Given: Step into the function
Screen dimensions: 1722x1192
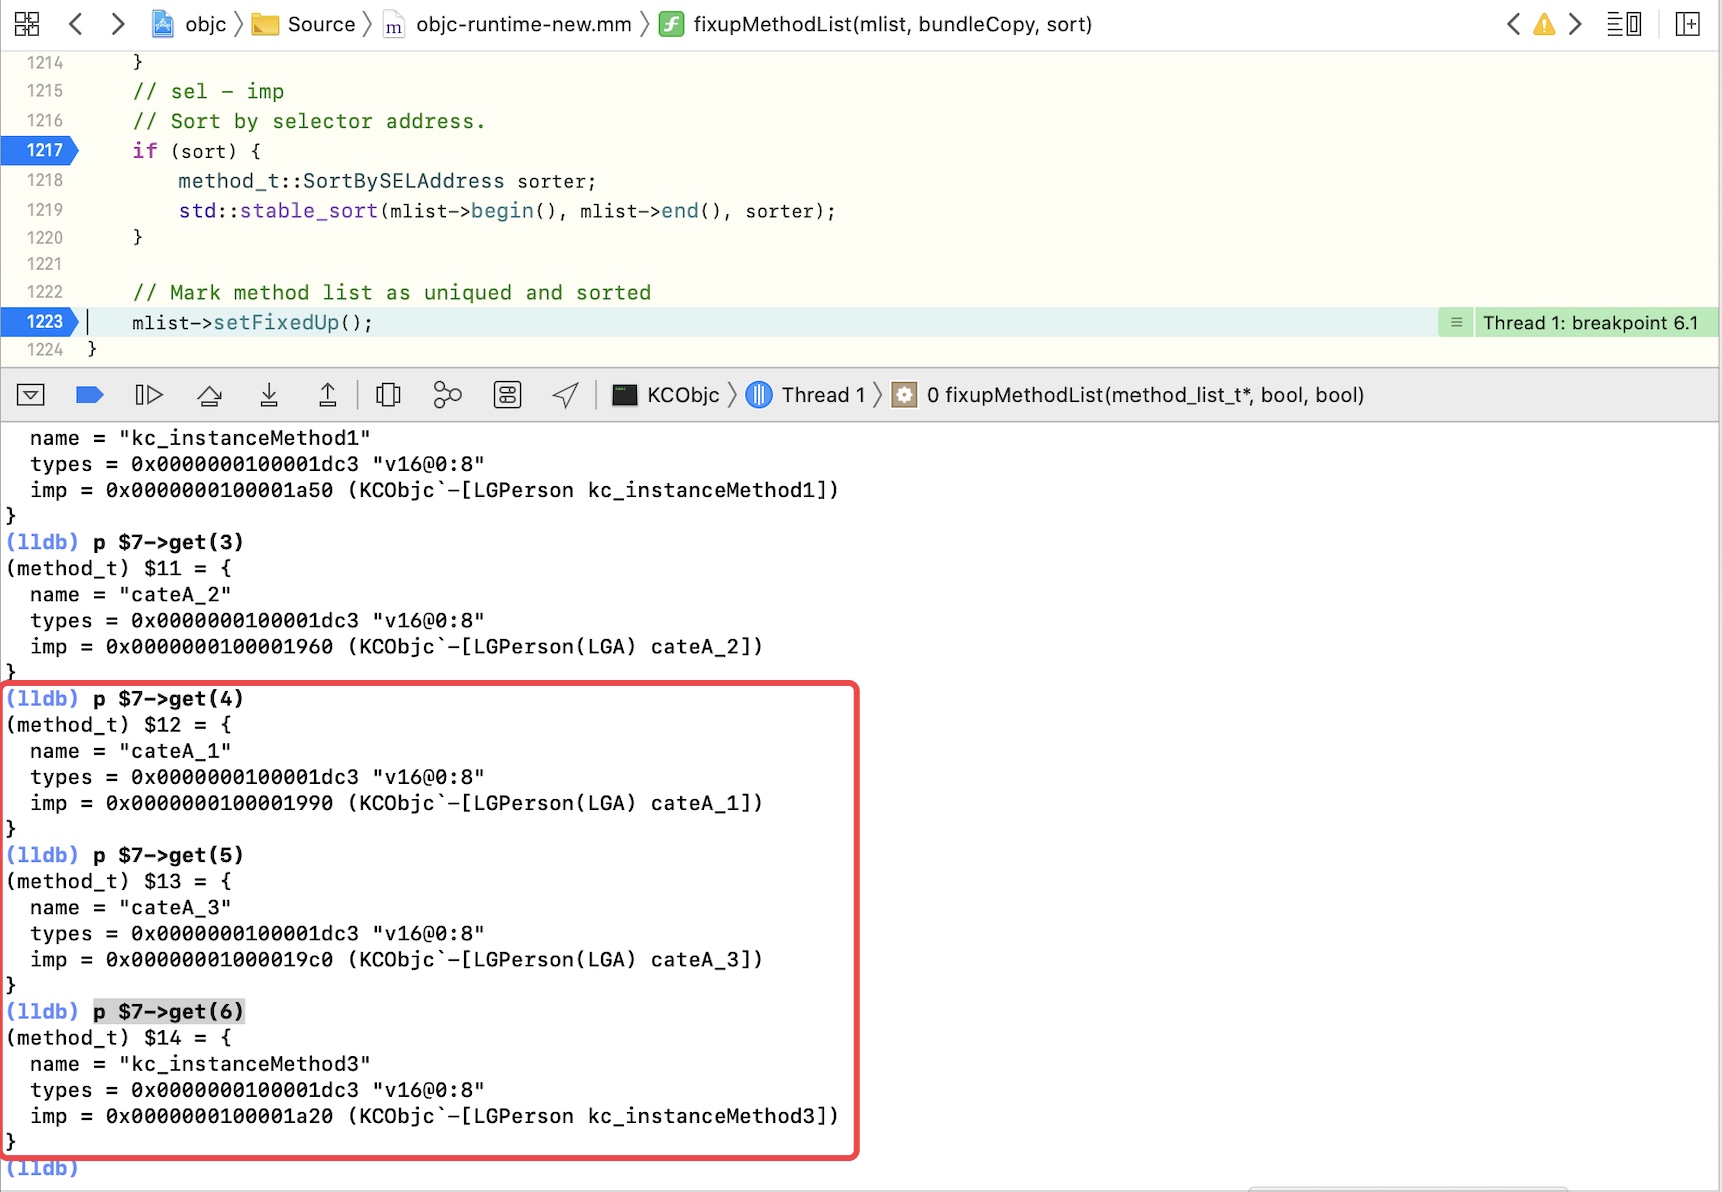Looking at the screenshot, I should pos(269,395).
